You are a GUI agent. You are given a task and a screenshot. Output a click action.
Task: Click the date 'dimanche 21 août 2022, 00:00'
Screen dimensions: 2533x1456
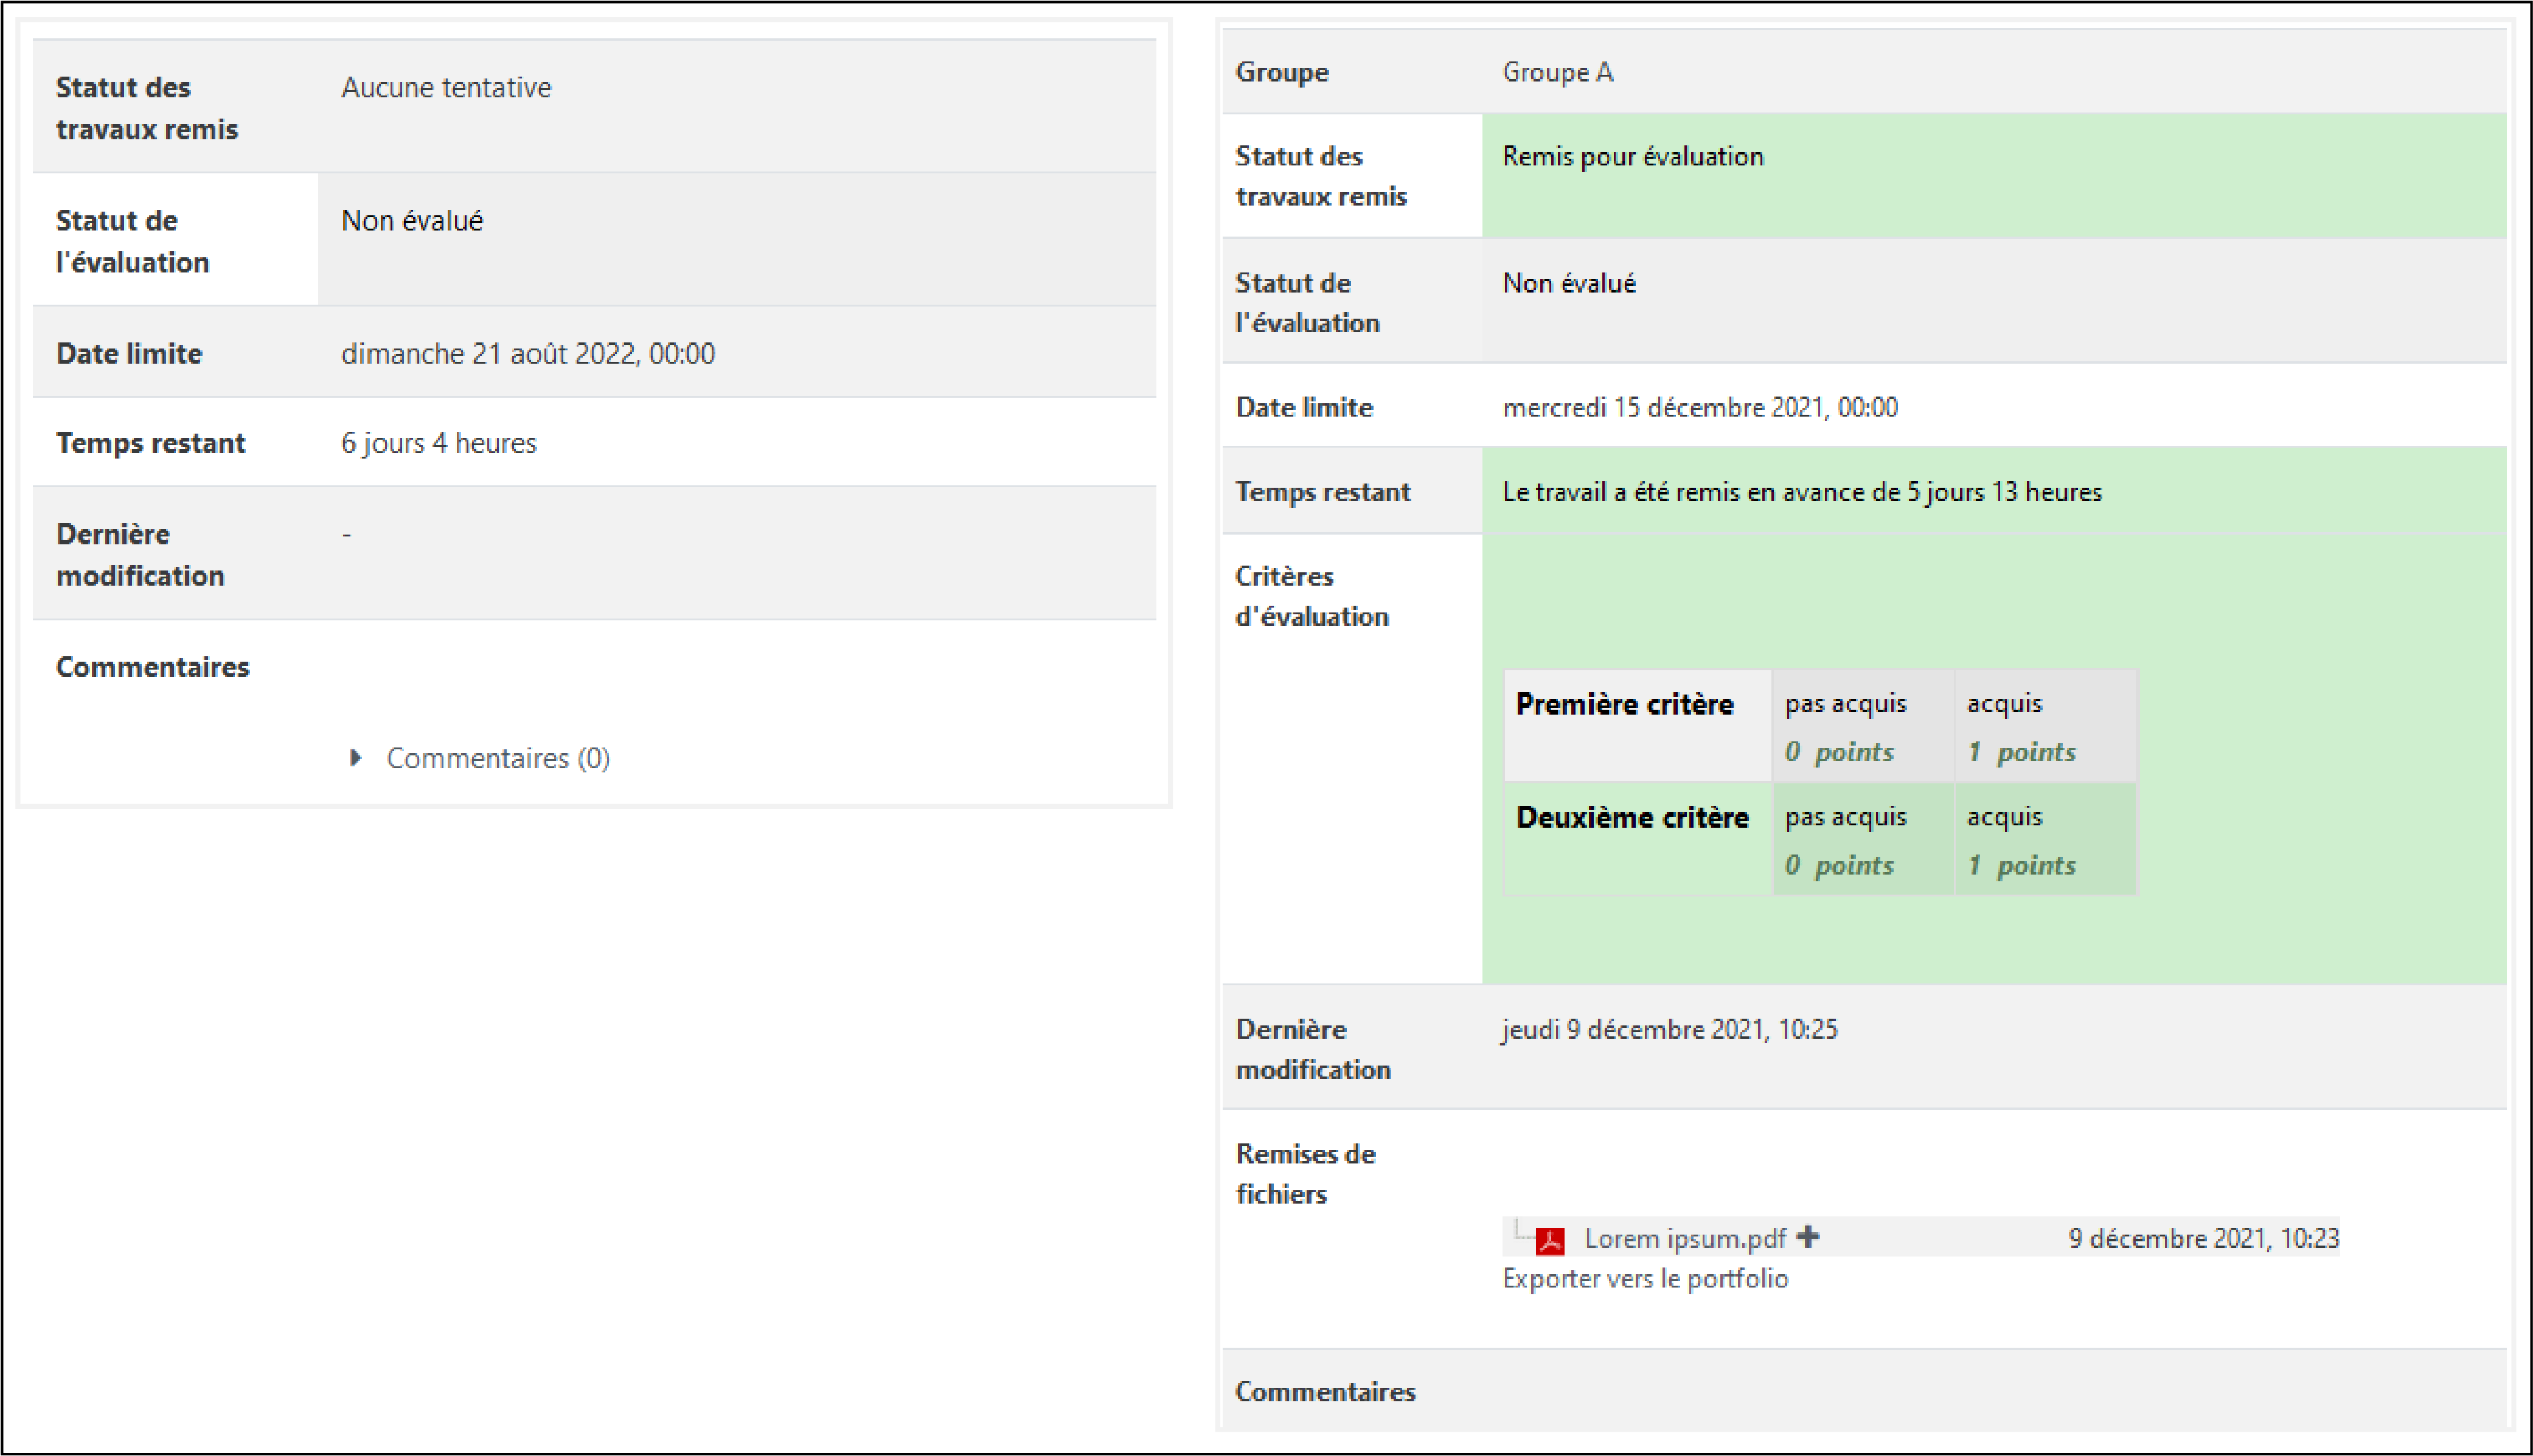click(x=528, y=354)
